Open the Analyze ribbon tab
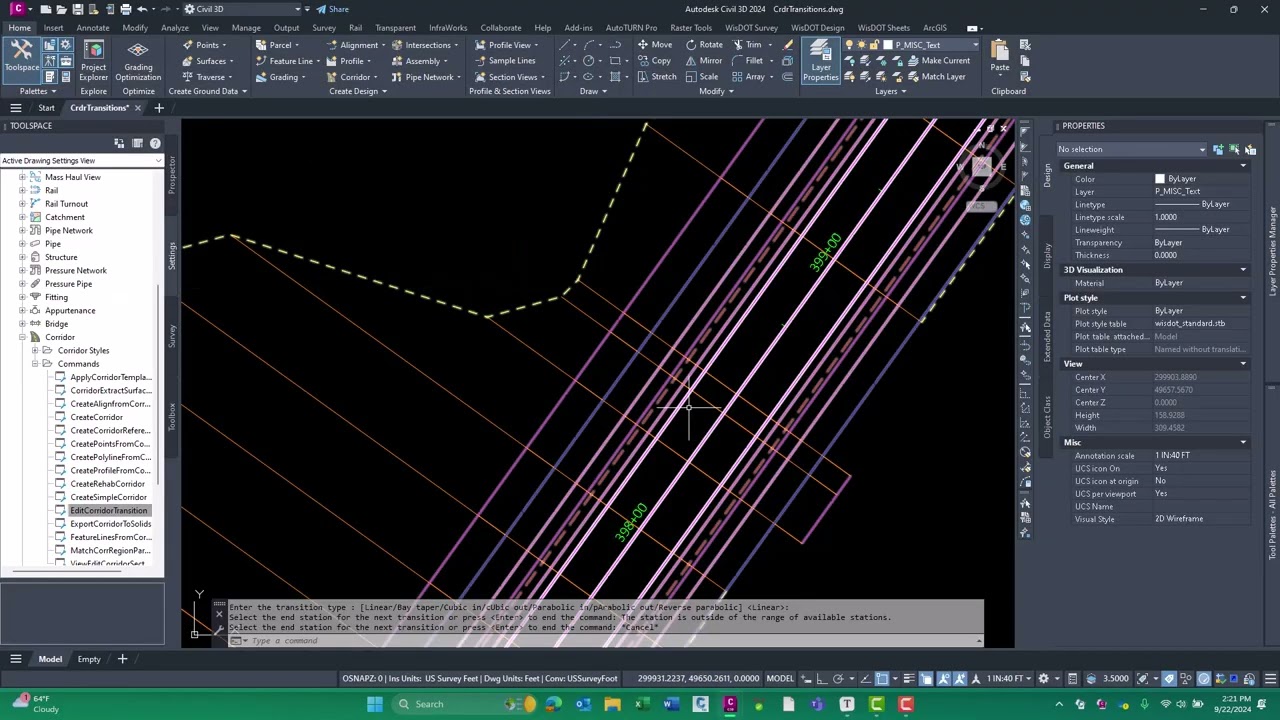1280x720 pixels. pyautogui.click(x=175, y=28)
